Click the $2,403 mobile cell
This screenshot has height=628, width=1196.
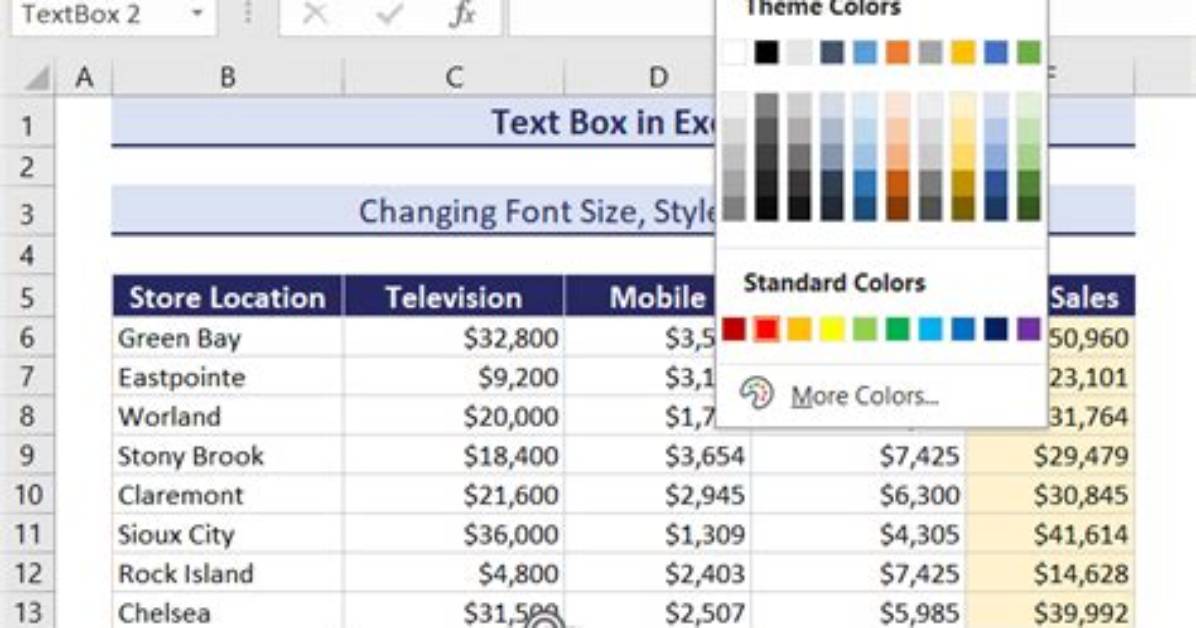tap(657, 574)
